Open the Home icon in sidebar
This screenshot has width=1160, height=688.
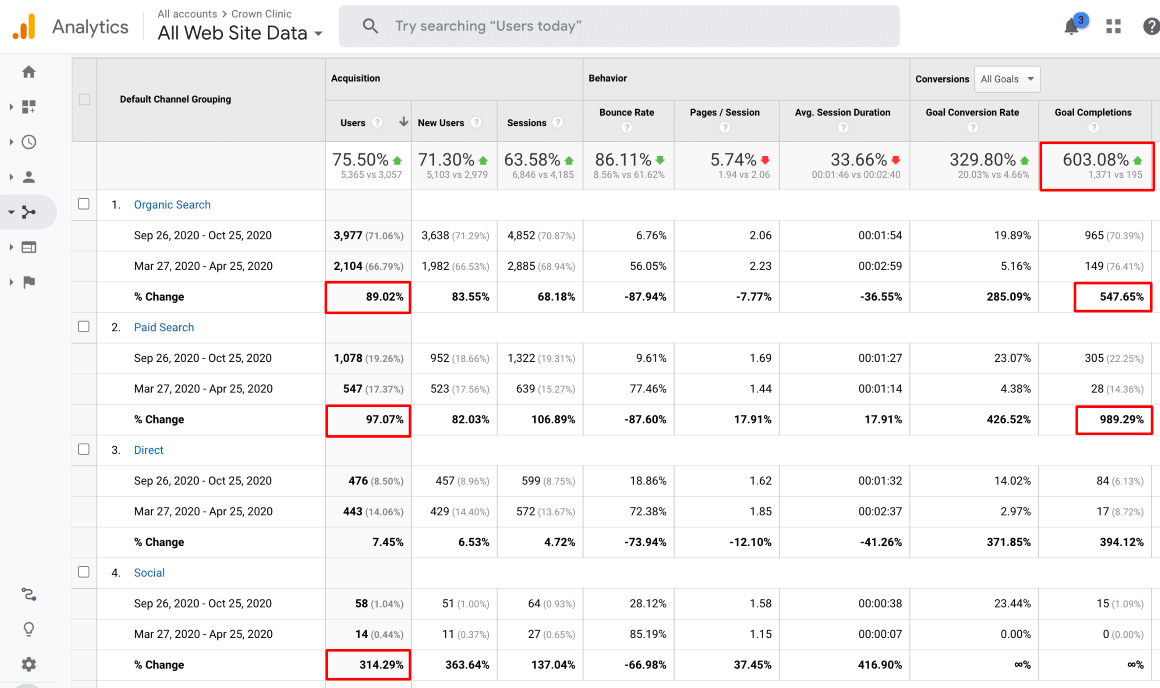point(28,72)
